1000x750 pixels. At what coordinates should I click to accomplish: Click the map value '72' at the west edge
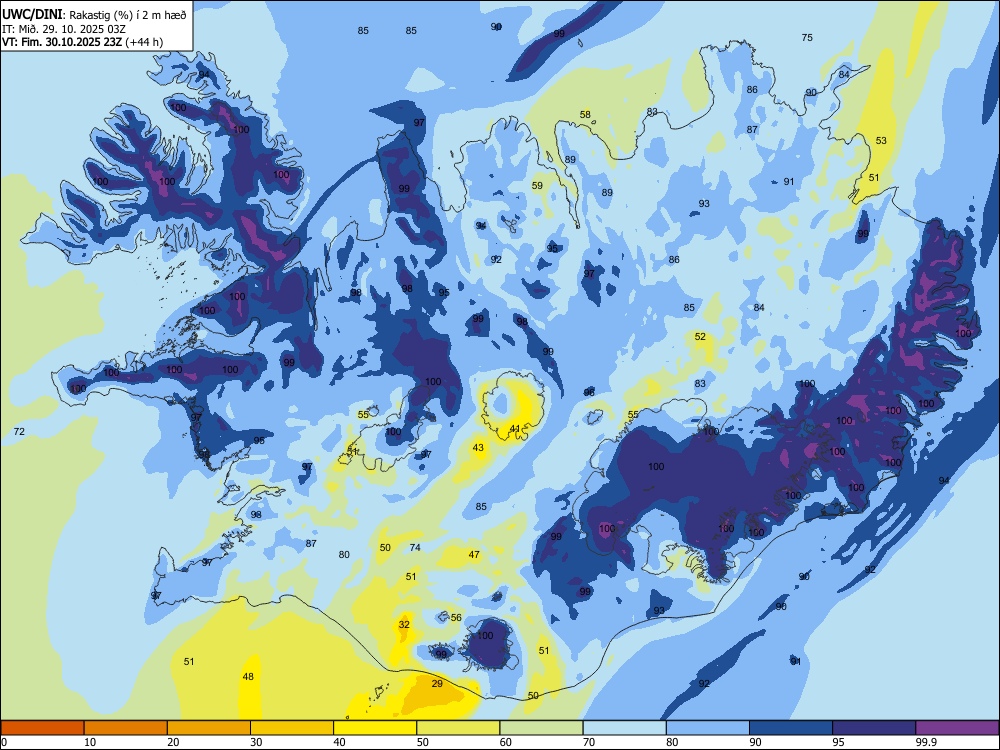pos(19,432)
